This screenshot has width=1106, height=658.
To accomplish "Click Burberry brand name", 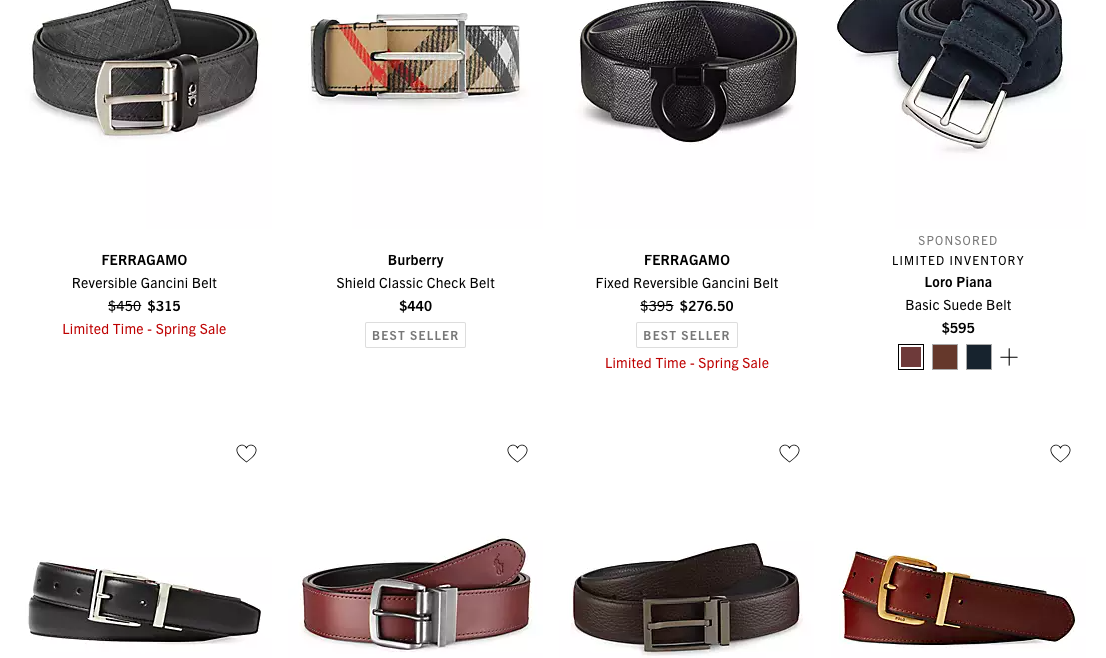I will (415, 260).
